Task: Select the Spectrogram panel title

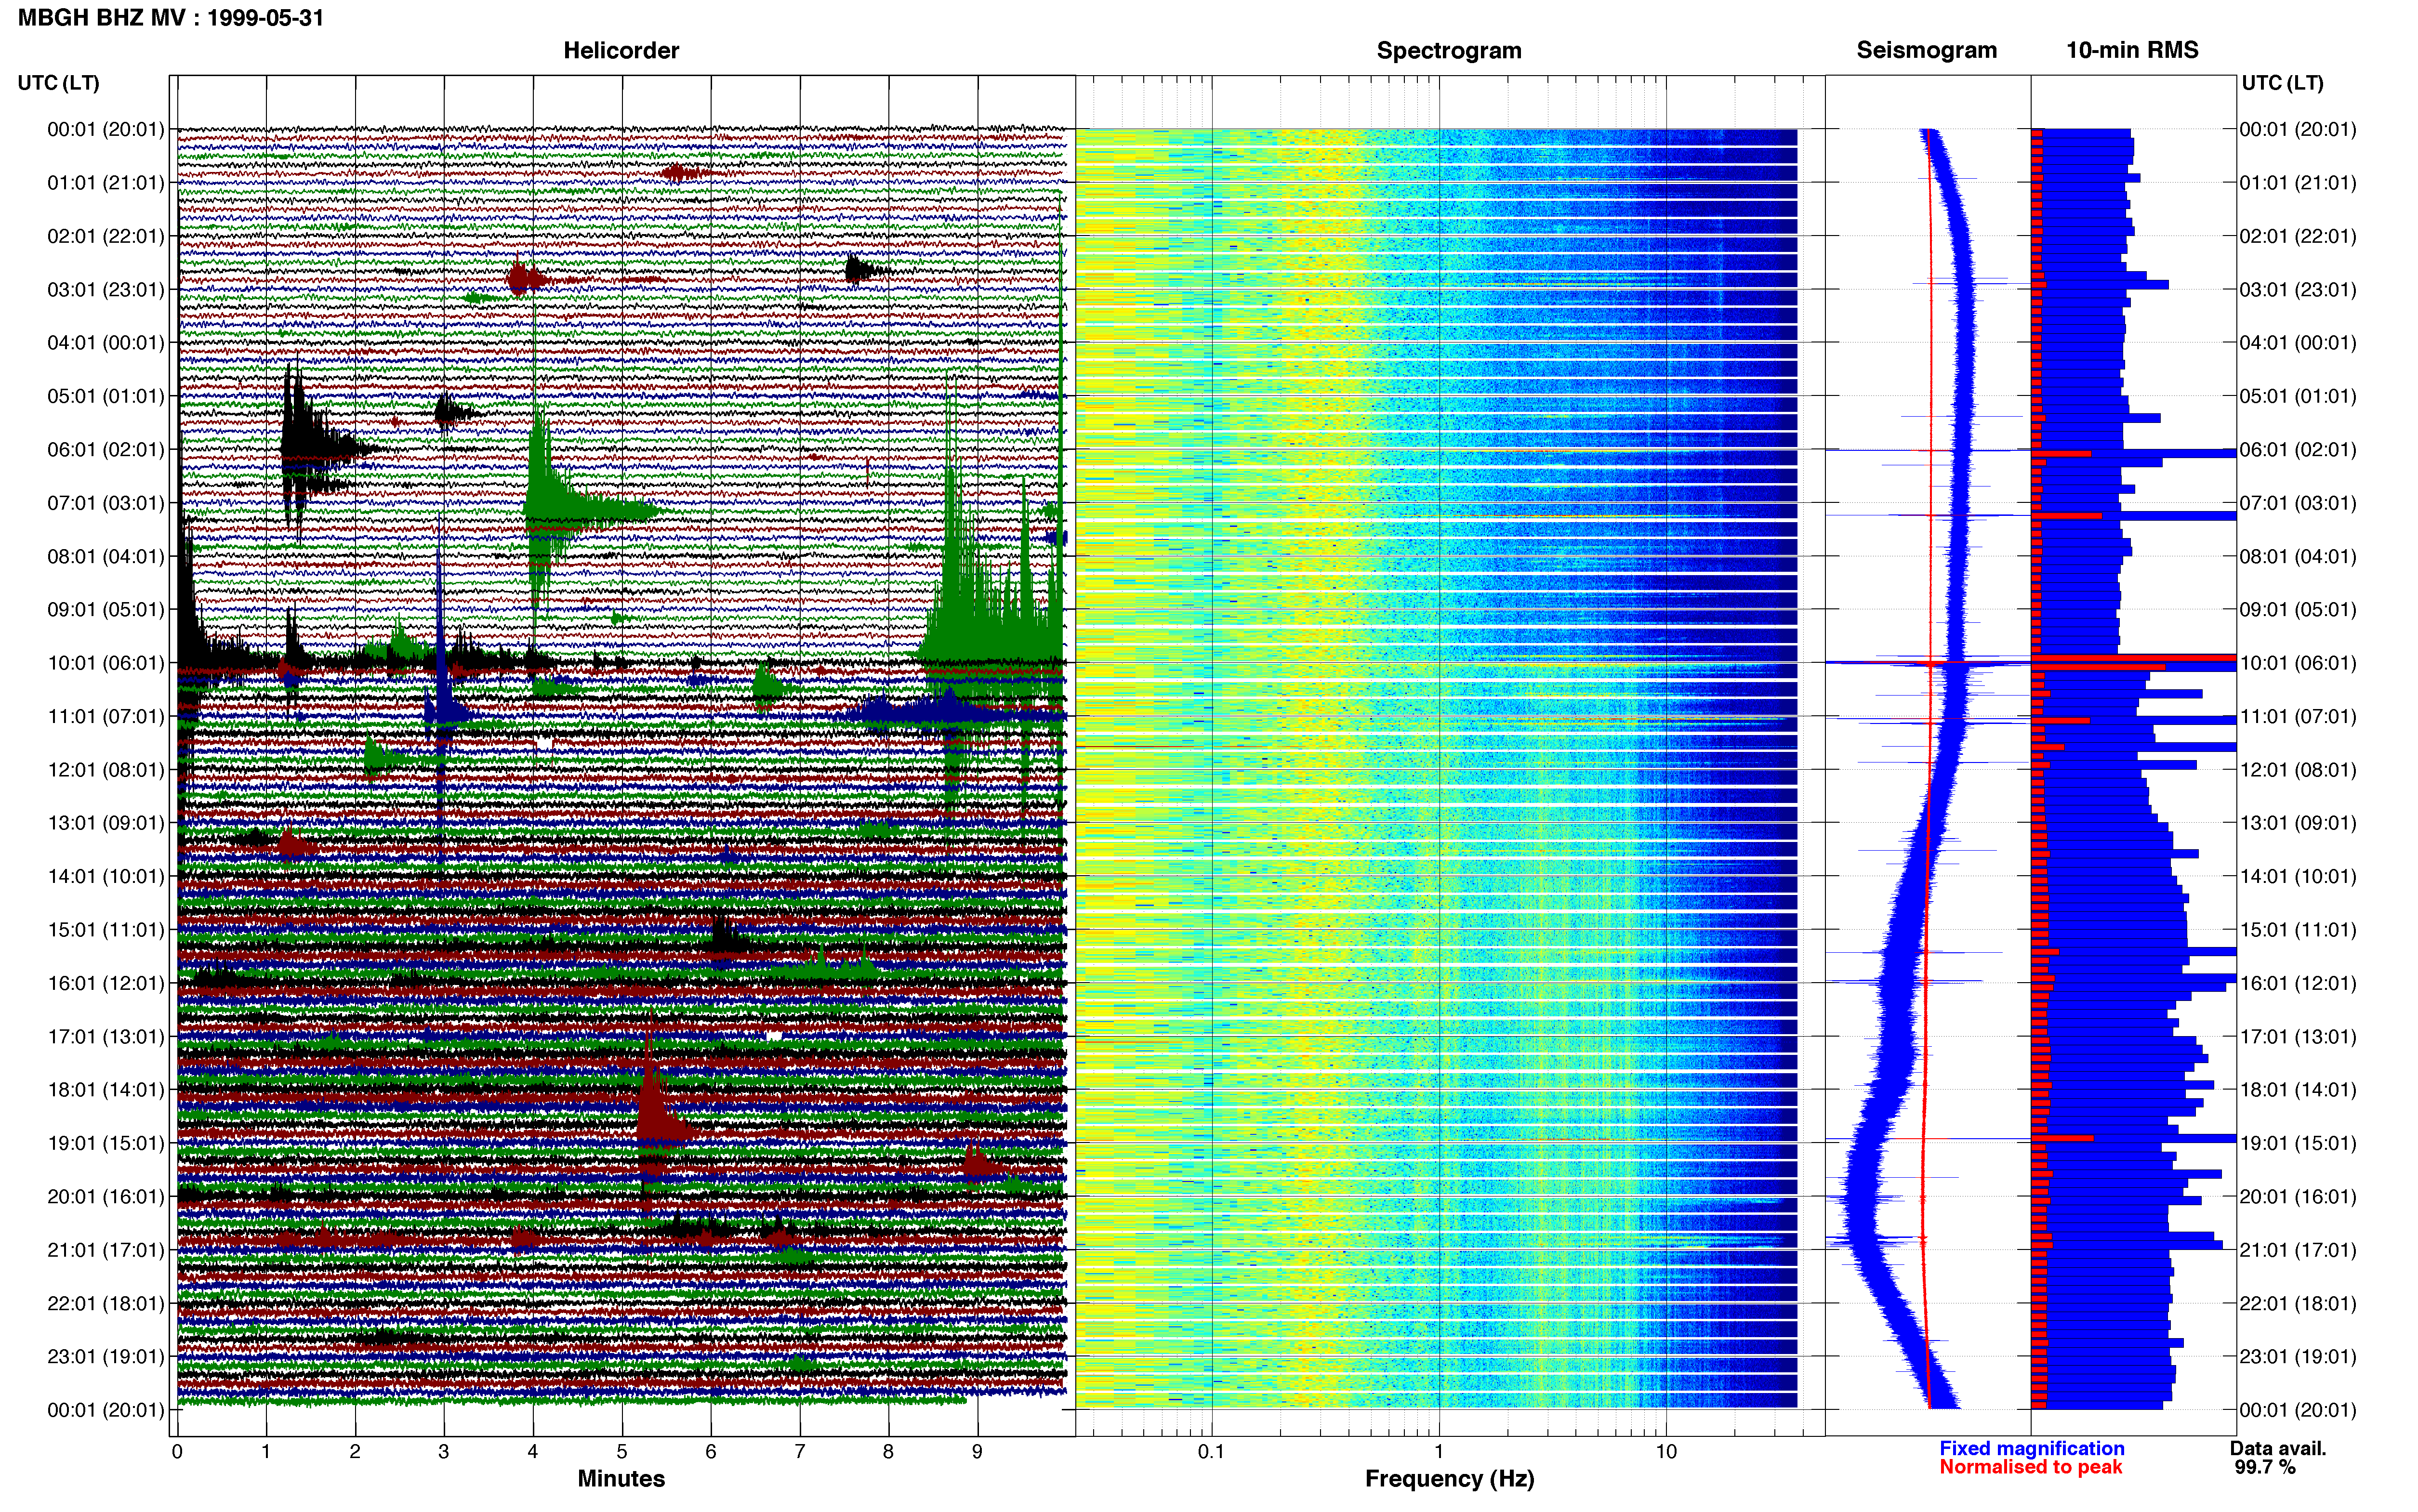Action: tap(1449, 50)
